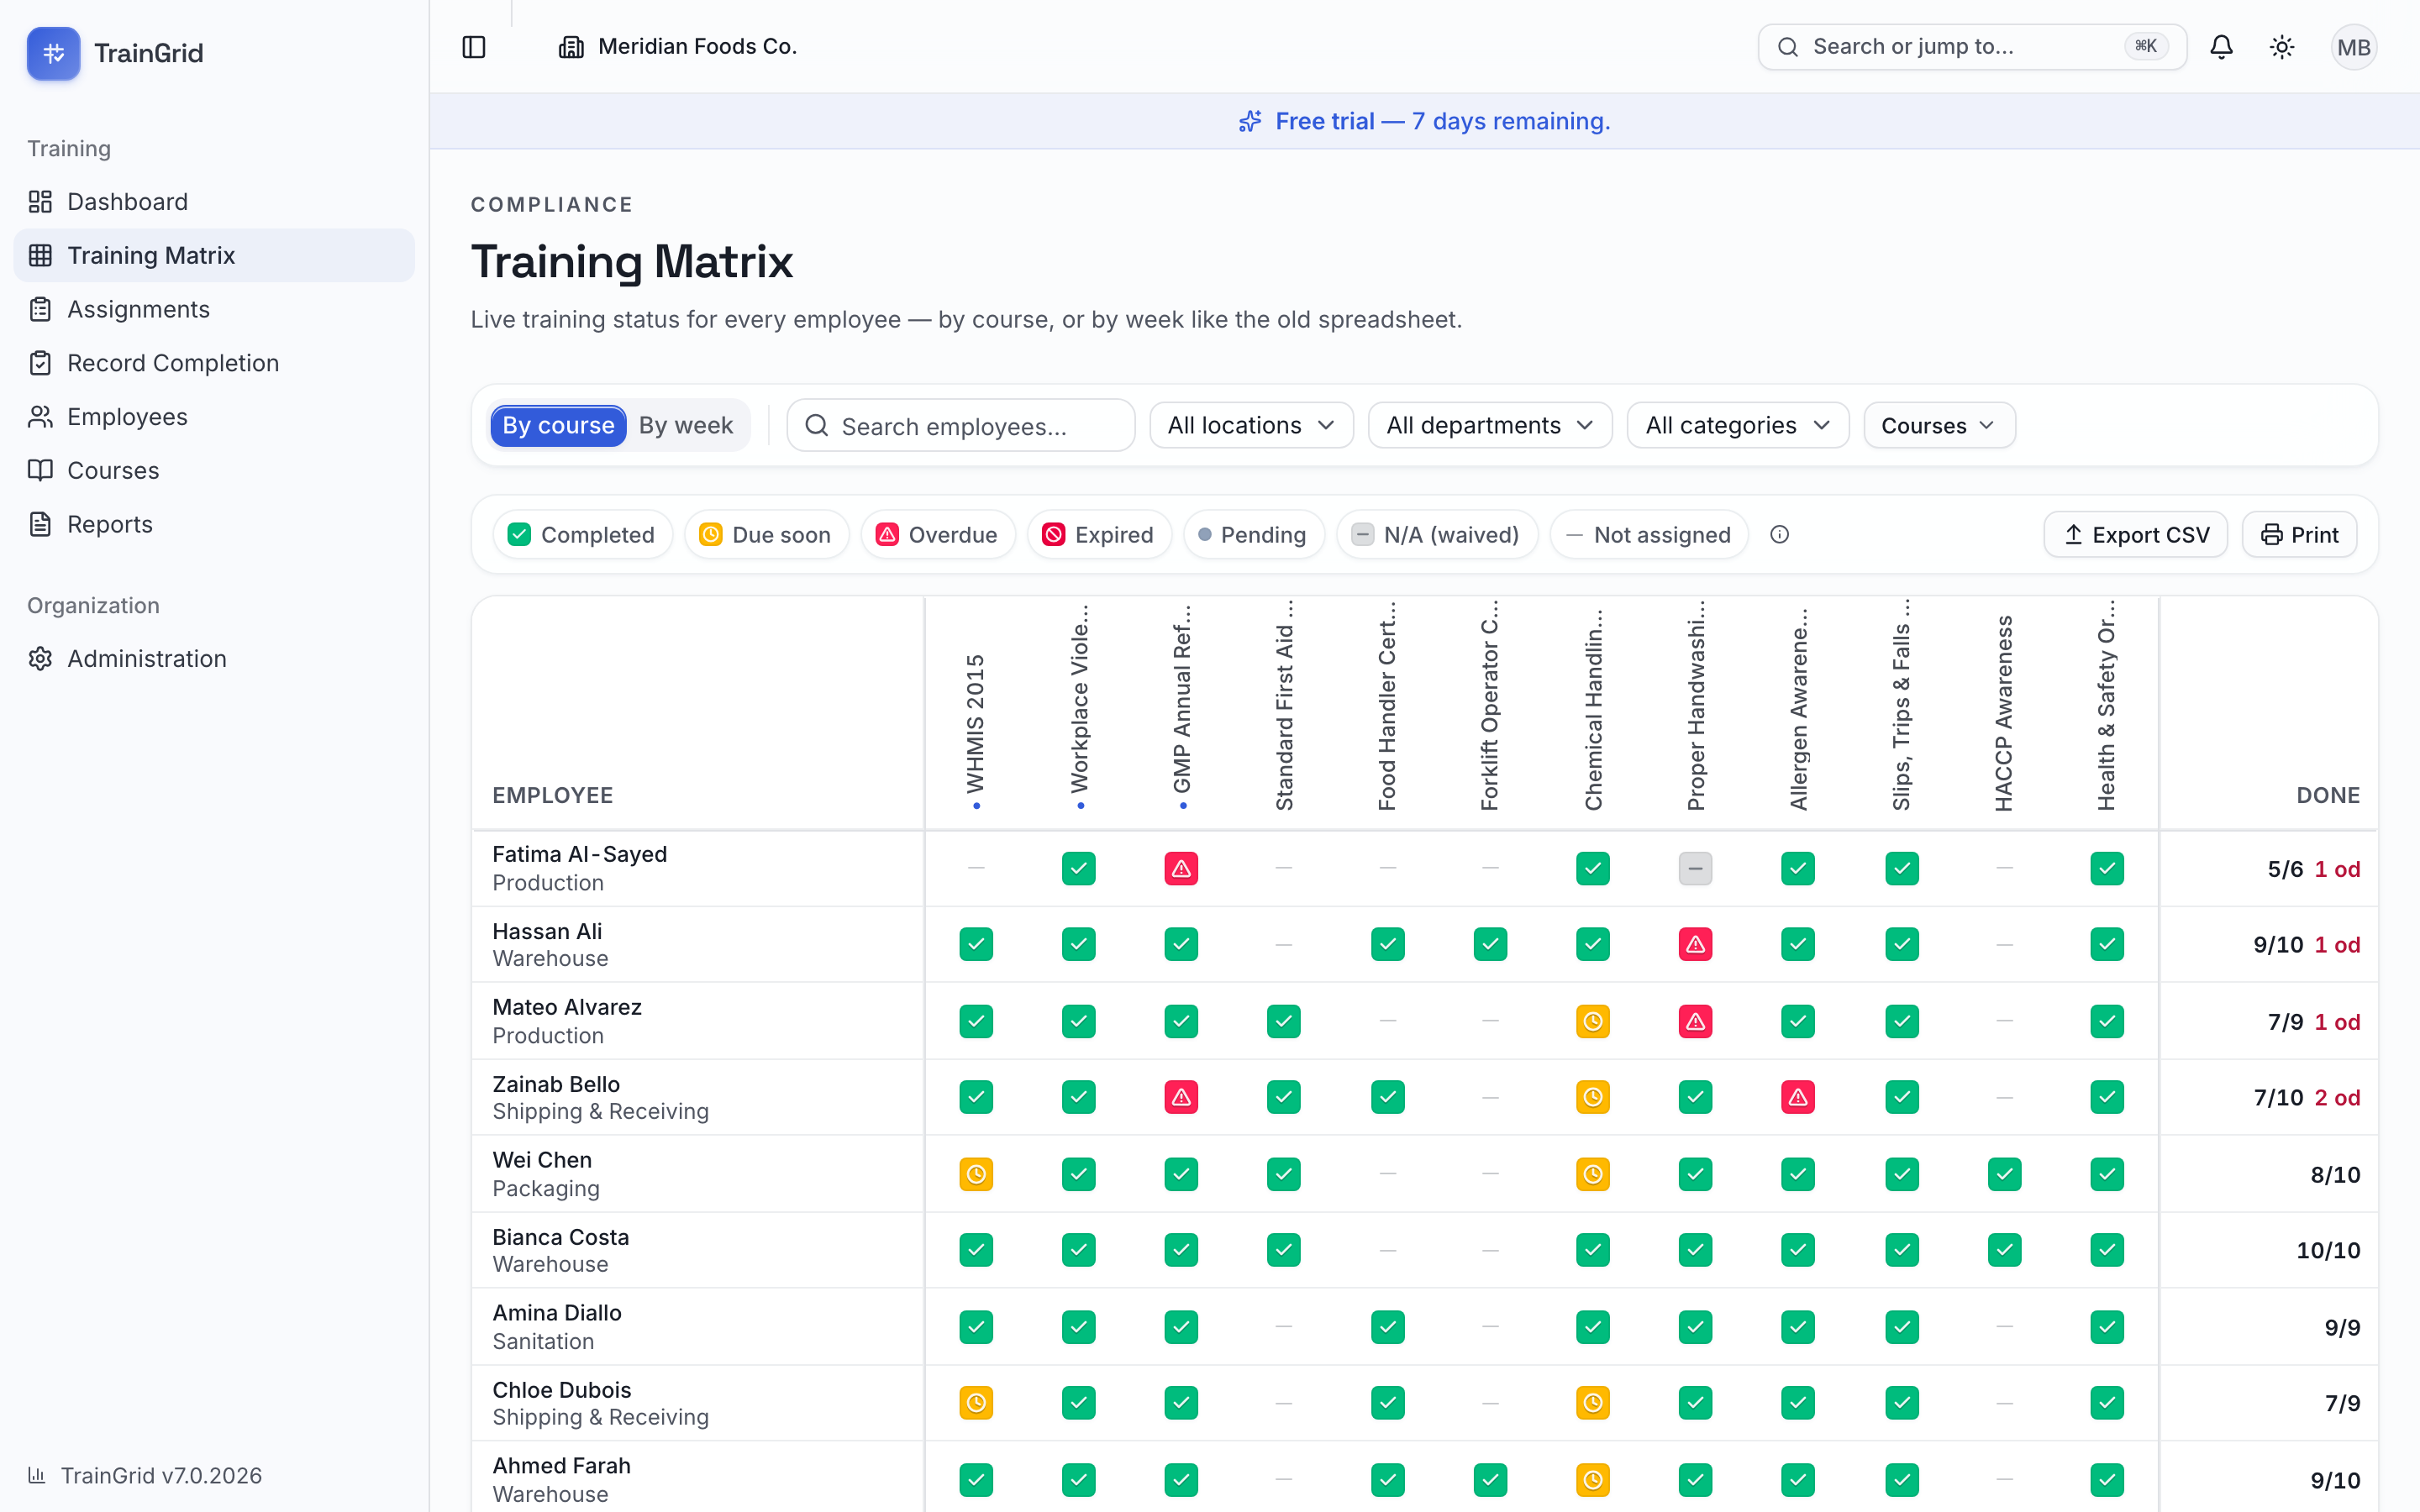The width and height of the screenshot is (2420, 1512).
Task: Click Bianca Costa's 10/10 done value
Action: click(2328, 1251)
